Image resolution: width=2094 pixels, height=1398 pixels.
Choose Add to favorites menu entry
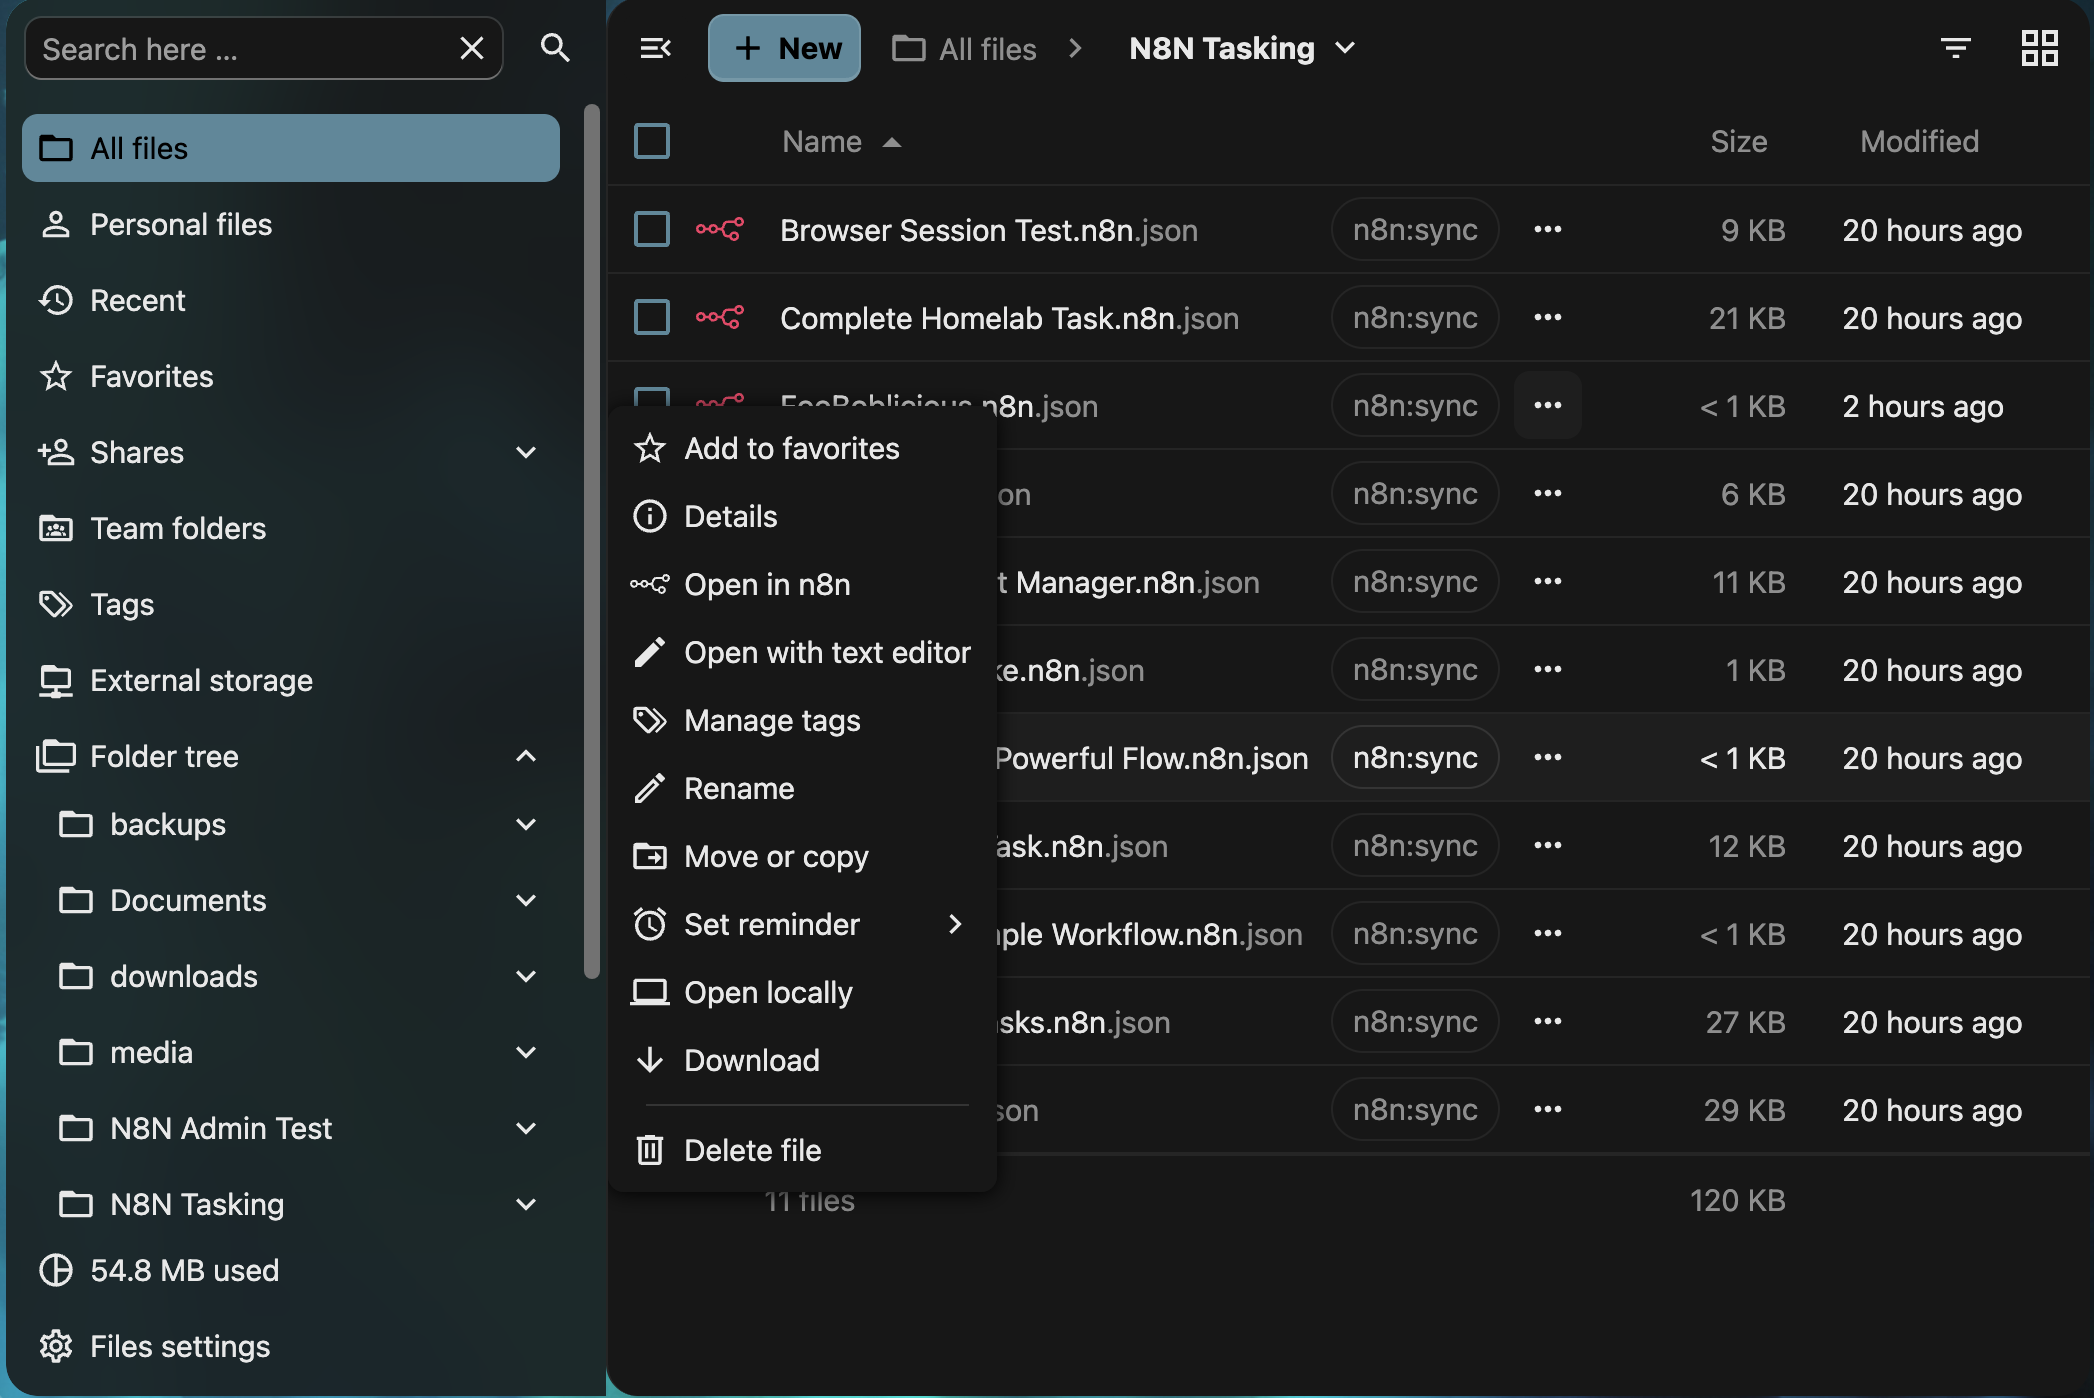802,448
